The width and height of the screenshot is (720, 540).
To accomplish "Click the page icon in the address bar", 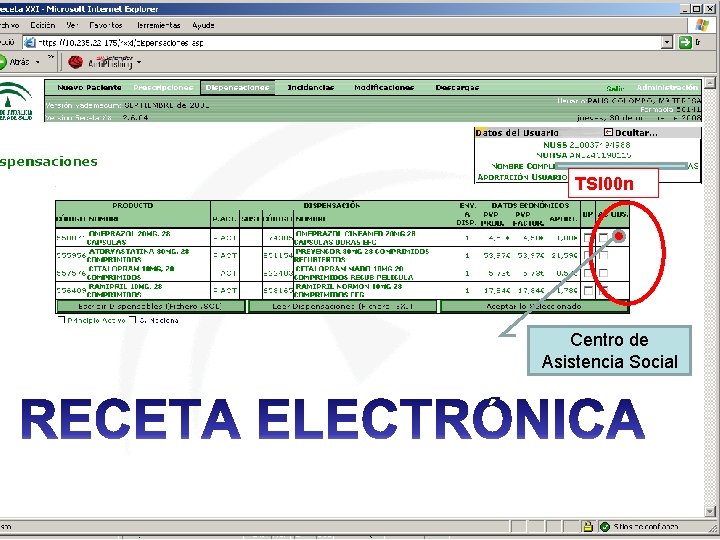I will pos(30,43).
